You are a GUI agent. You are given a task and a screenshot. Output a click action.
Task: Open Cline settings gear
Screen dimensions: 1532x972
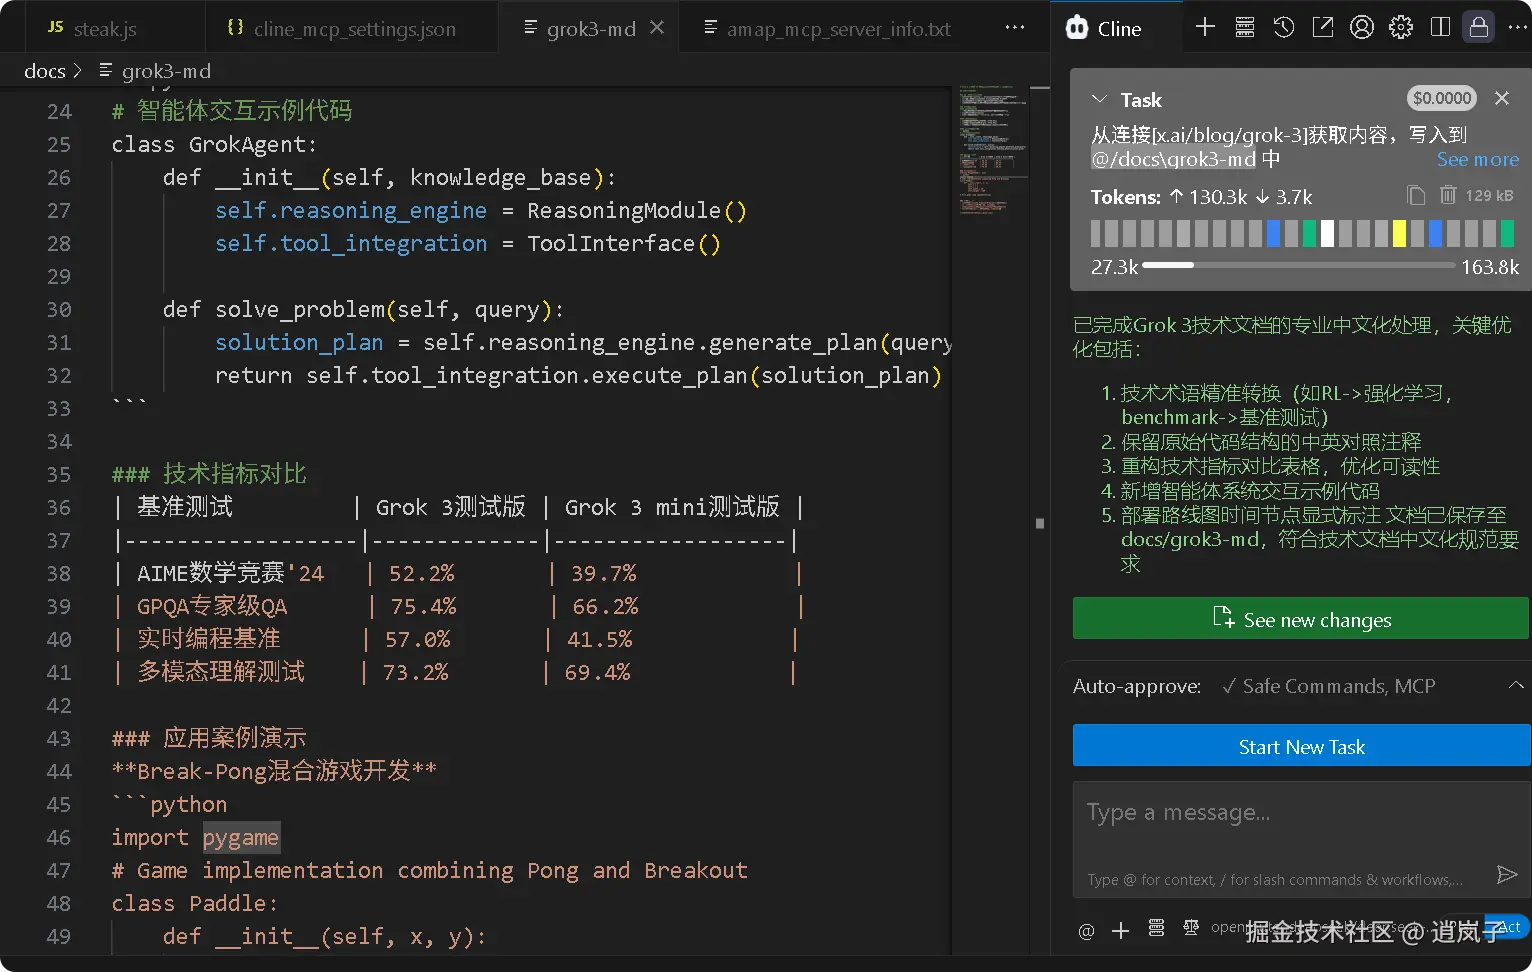1401,28
